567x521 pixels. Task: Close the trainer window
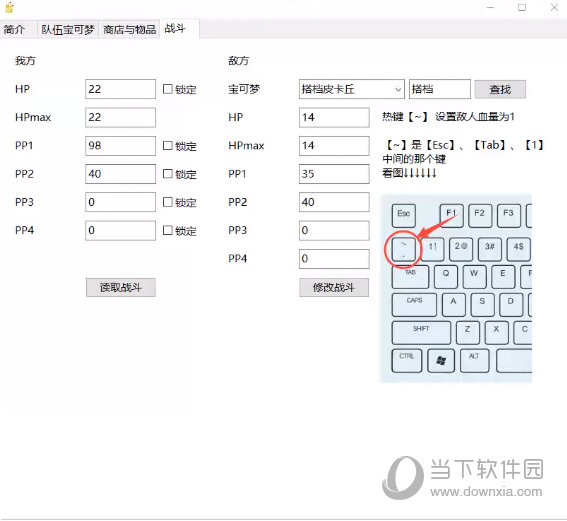pos(554,7)
